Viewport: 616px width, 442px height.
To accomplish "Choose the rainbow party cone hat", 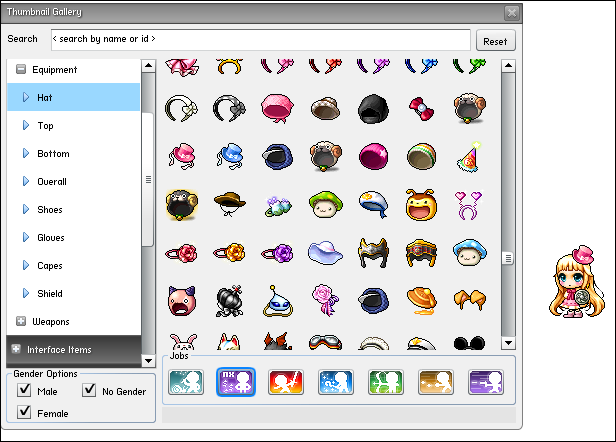I will (469, 157).
